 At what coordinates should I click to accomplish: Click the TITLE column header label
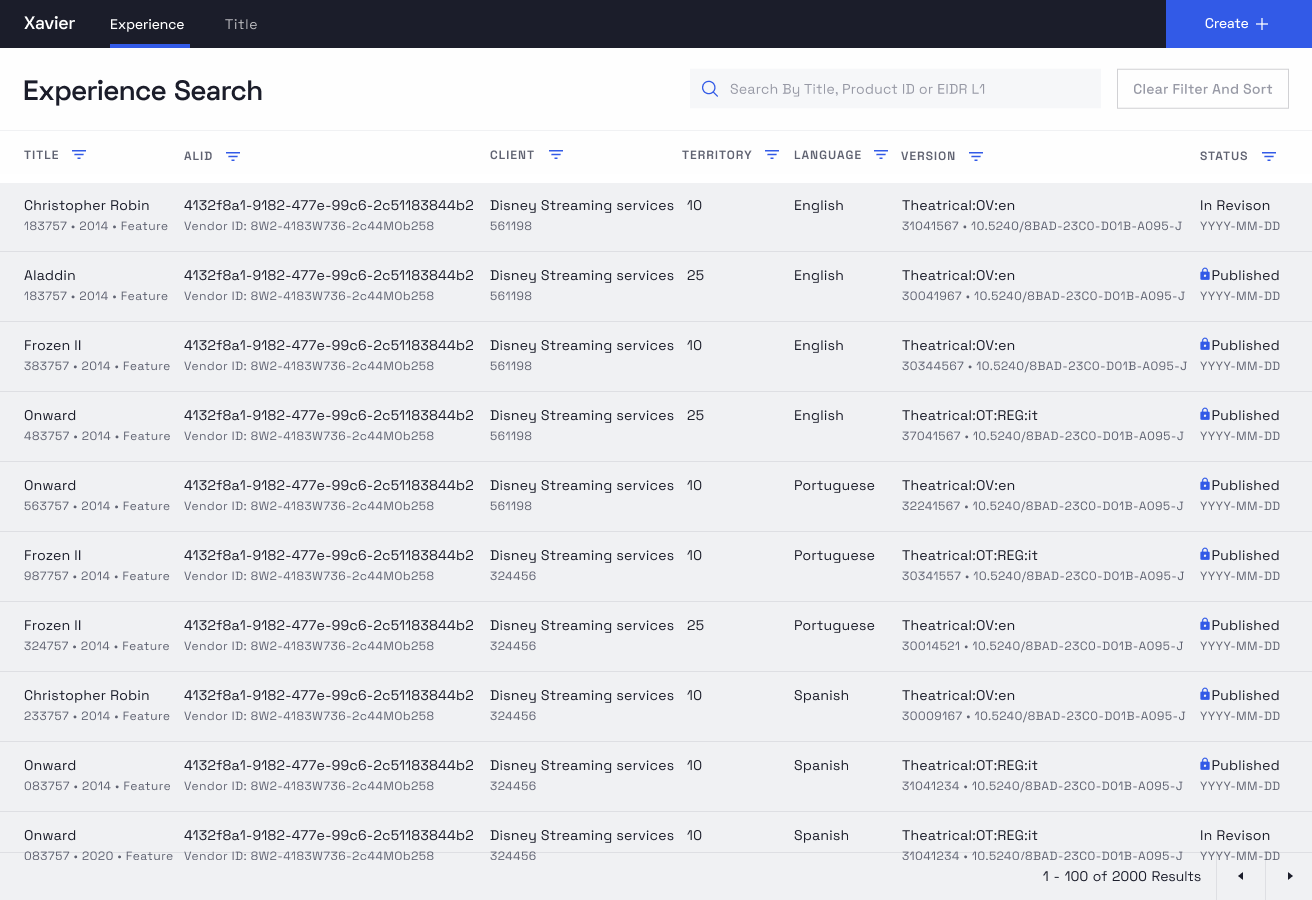42,155
